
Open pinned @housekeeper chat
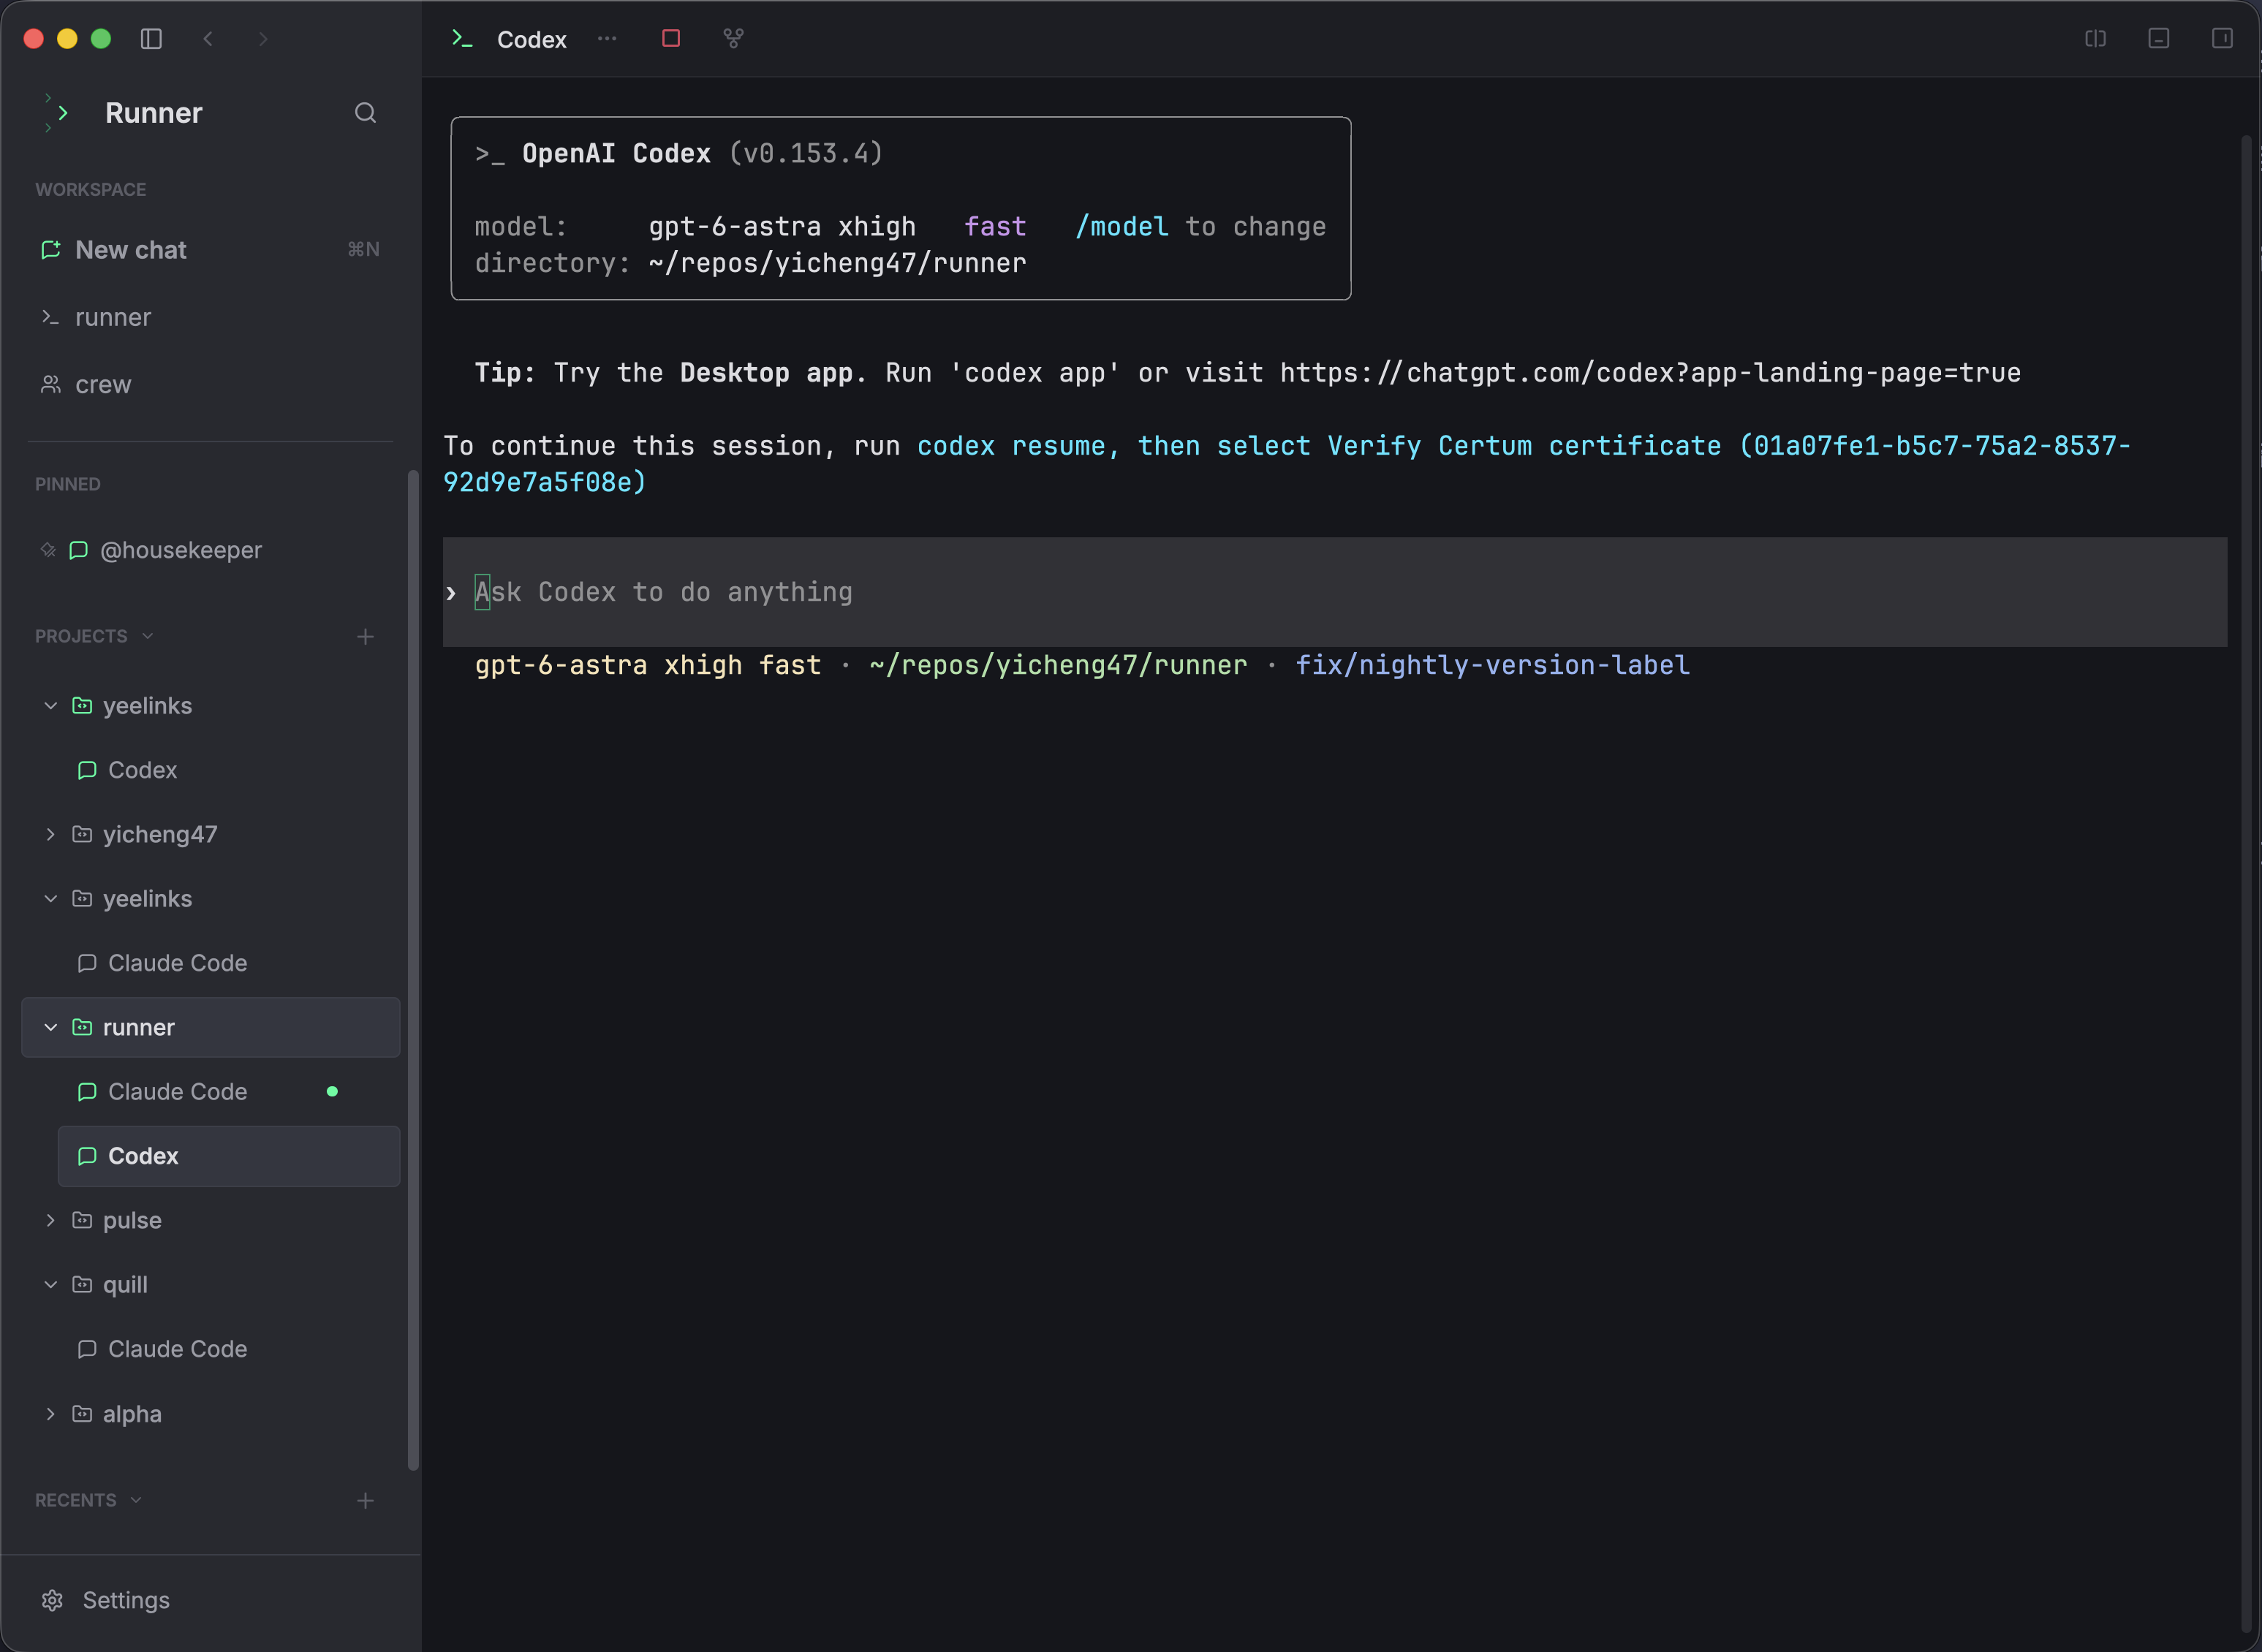(210, 550)
